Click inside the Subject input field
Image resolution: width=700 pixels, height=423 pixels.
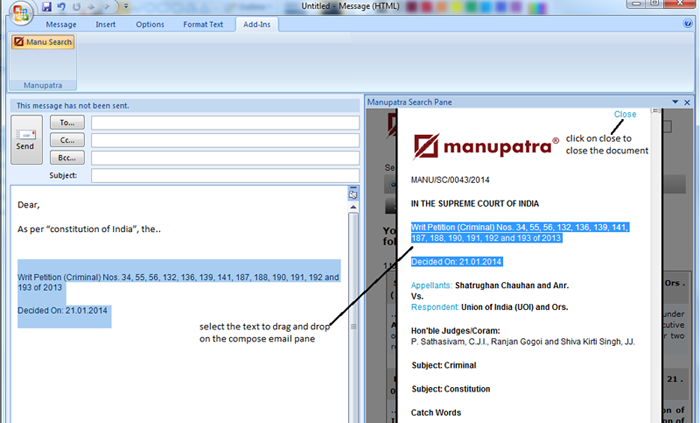pos(224,175)
